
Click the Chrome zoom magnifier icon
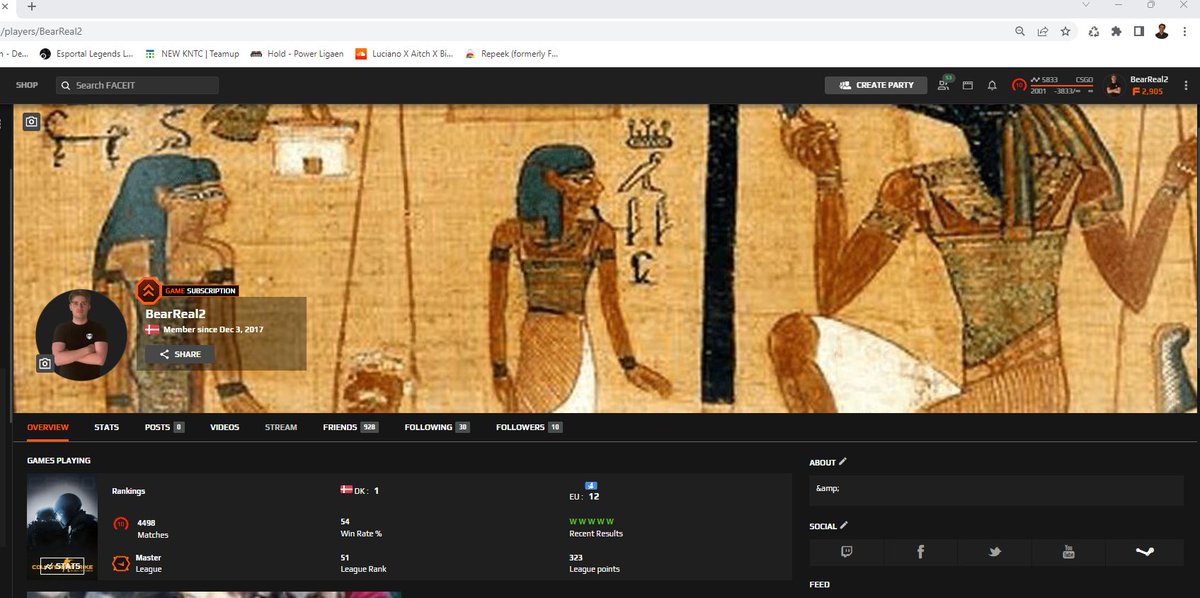pyautogui.click(x=1020, y=31)
